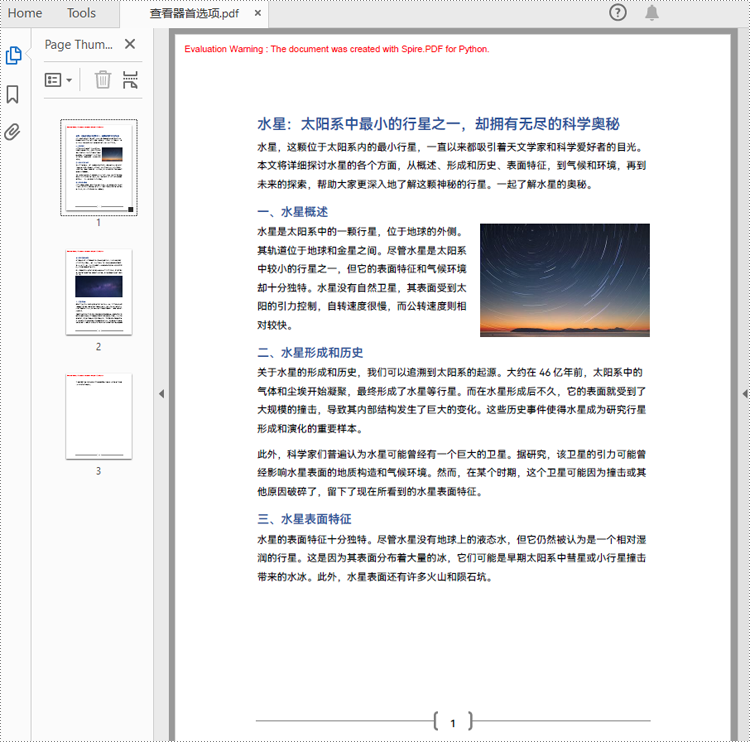The image size is (750, 742).
Task: Click the red Evaluation Warning text
Action: 337,49
